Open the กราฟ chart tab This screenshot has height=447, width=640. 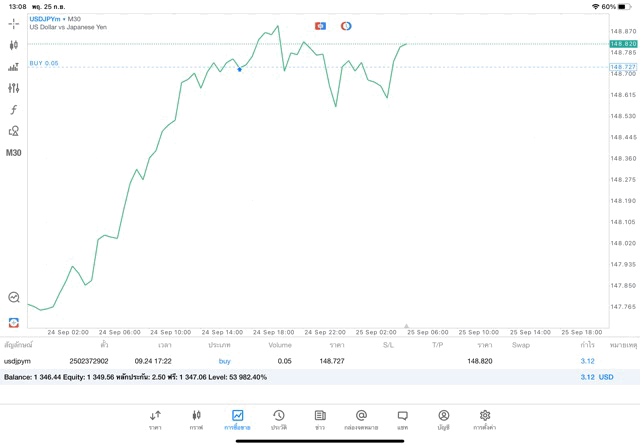click(x=196, y=419)
